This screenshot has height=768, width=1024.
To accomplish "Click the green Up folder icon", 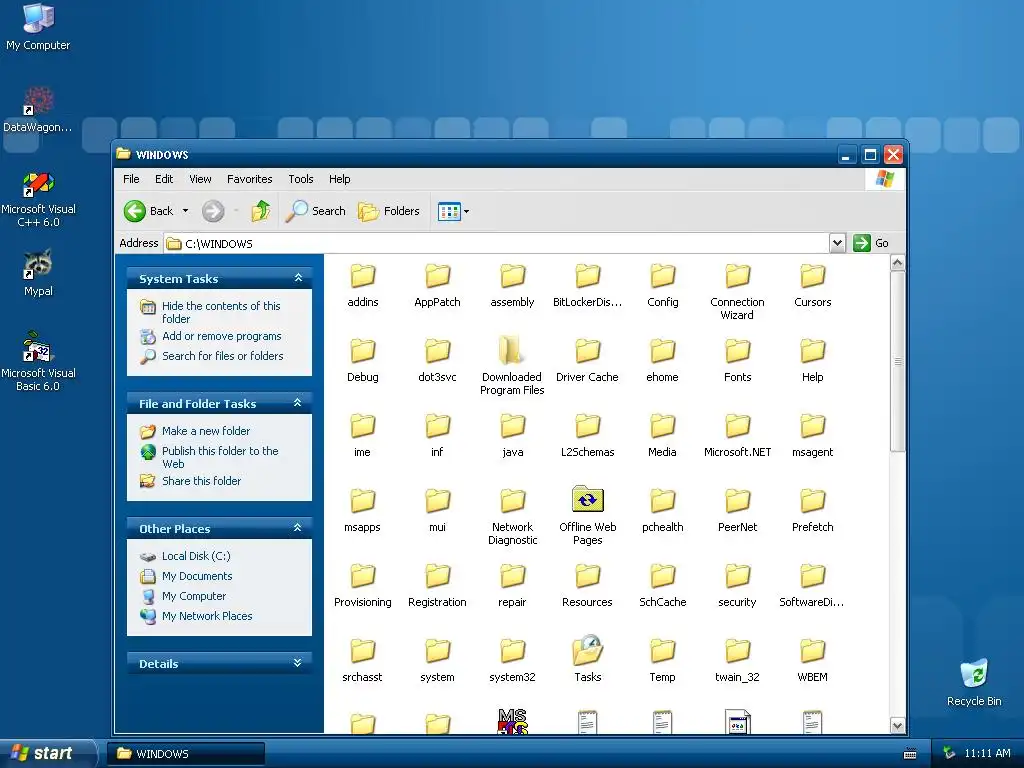I will point(261,211).
